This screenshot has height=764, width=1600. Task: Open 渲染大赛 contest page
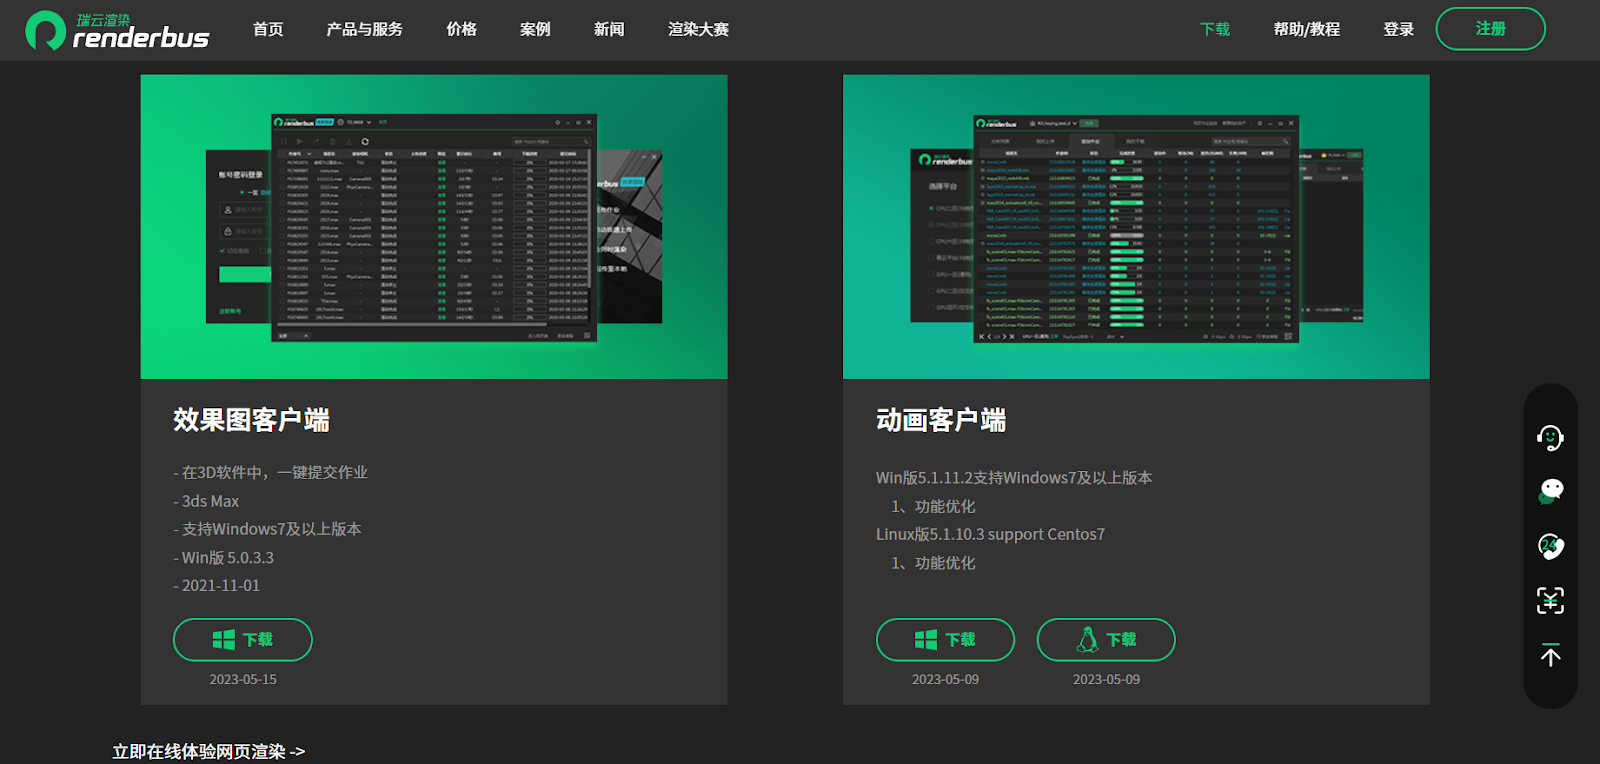[x=698, y=29]
